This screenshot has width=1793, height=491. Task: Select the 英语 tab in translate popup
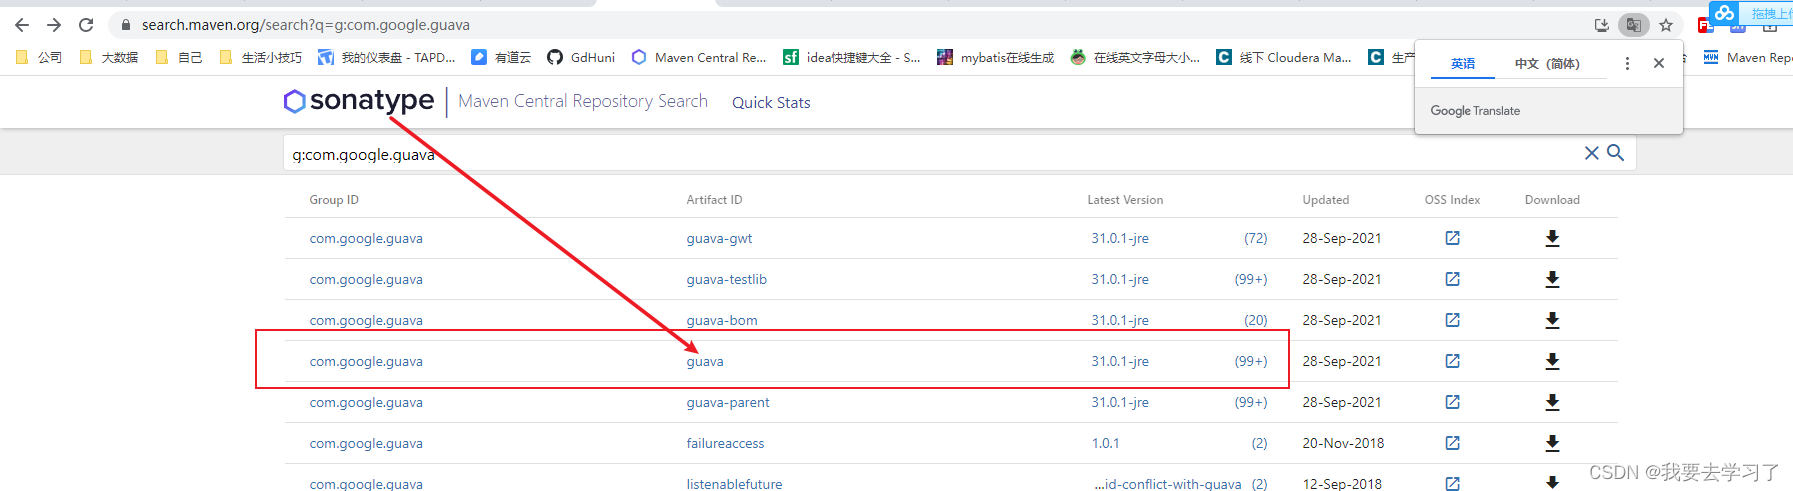1463,63
